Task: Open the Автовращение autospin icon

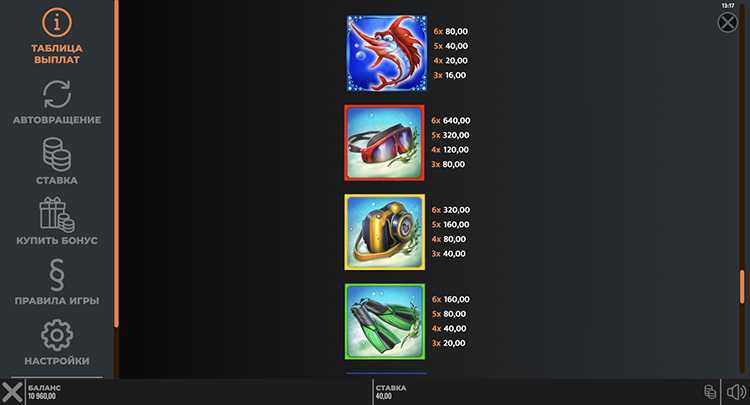Action: coord(57,94)
